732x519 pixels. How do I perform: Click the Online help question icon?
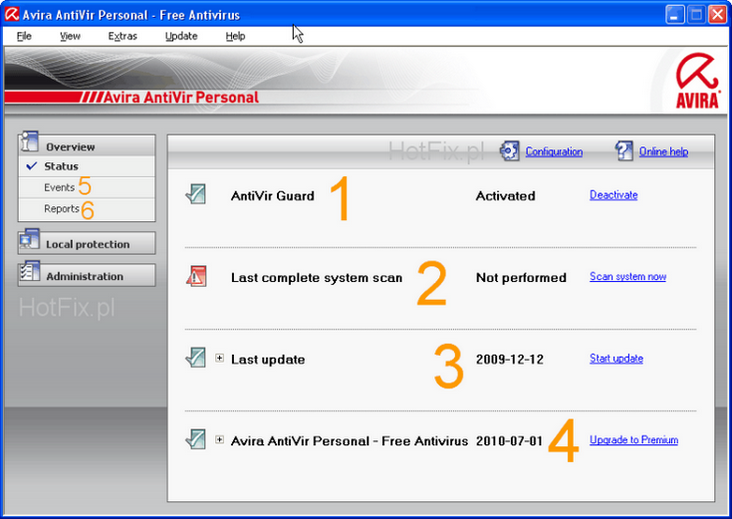pyautogui.click(x=624, y=151)
